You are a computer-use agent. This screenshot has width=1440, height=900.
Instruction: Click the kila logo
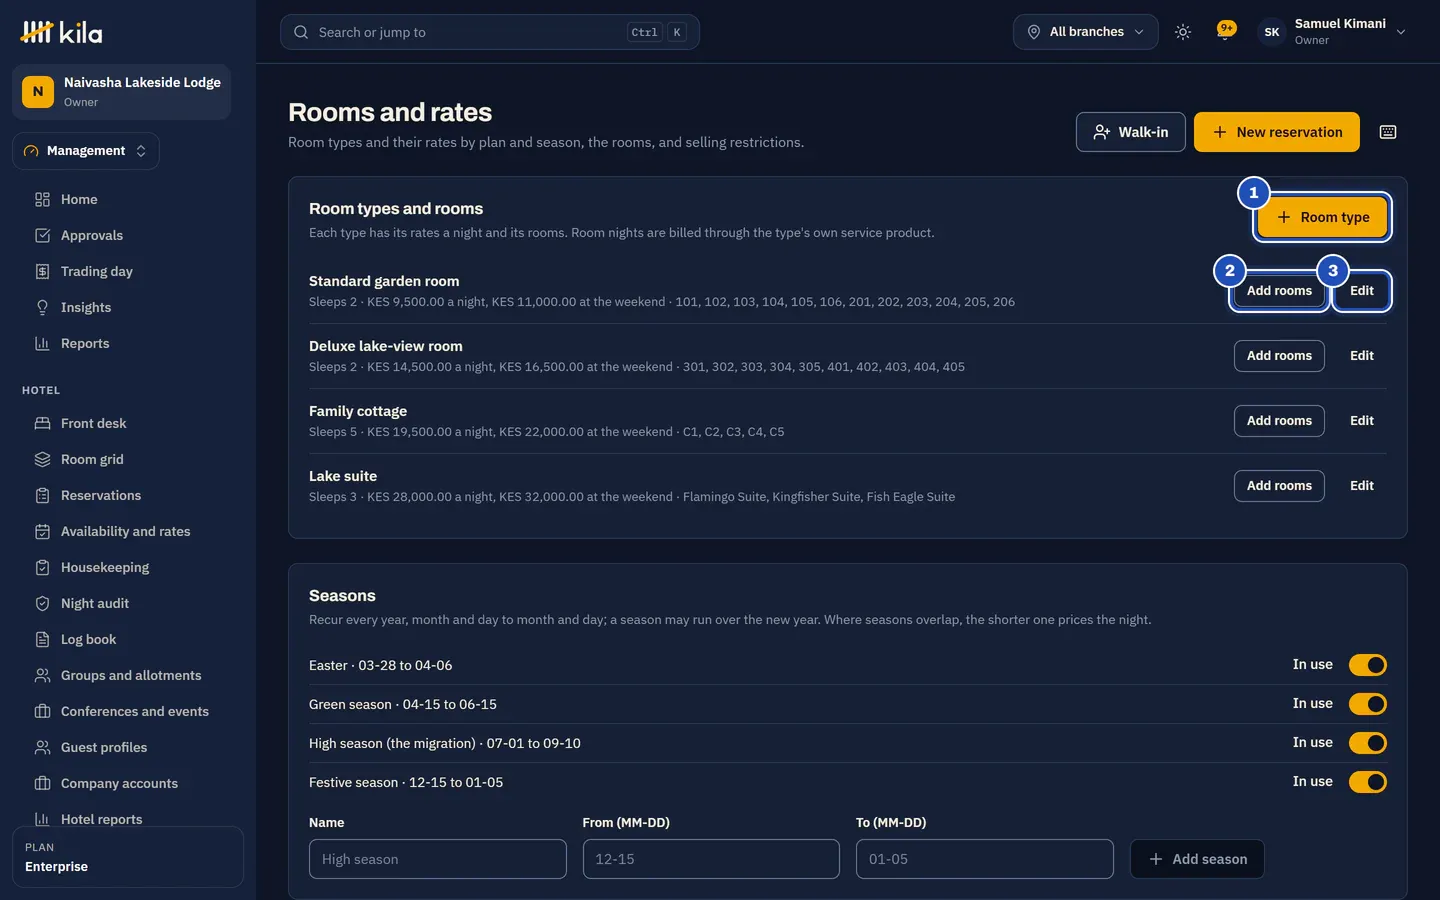62,32
